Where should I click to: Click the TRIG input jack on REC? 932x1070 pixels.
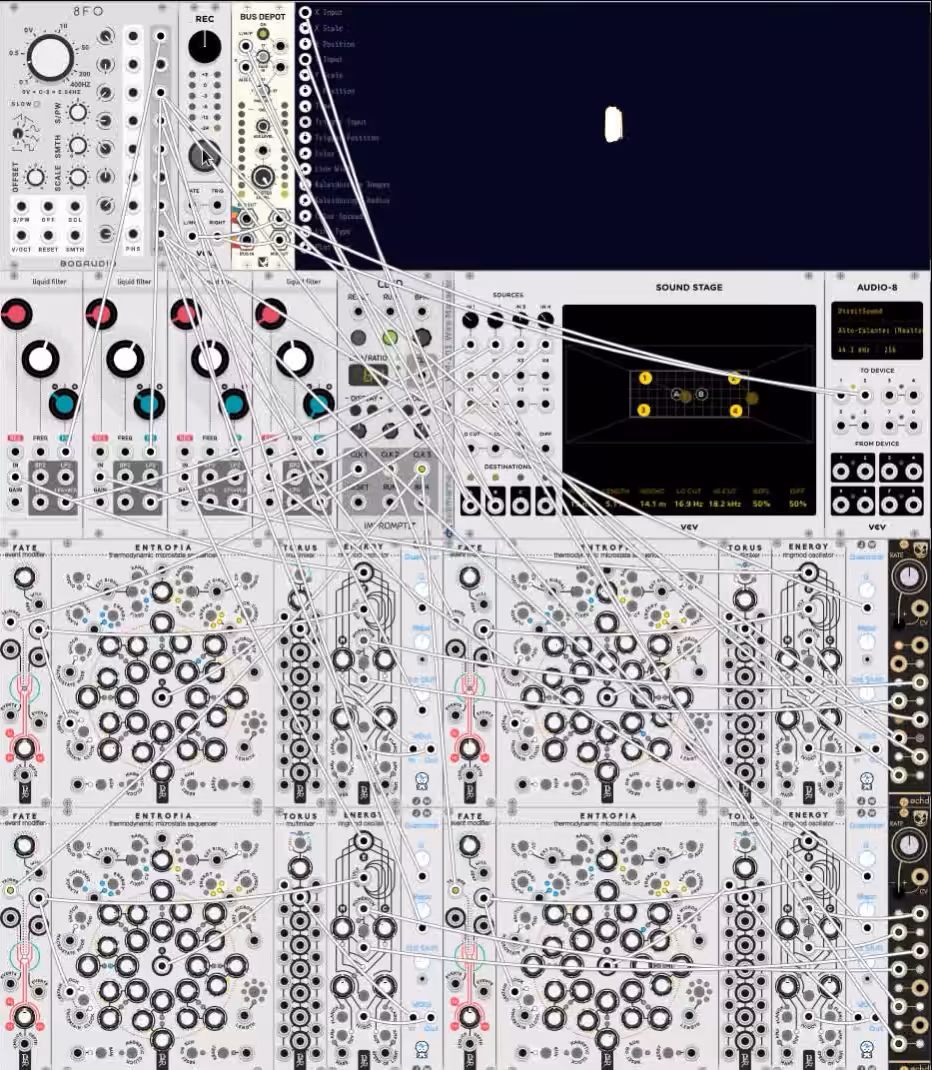click(217, 204)
